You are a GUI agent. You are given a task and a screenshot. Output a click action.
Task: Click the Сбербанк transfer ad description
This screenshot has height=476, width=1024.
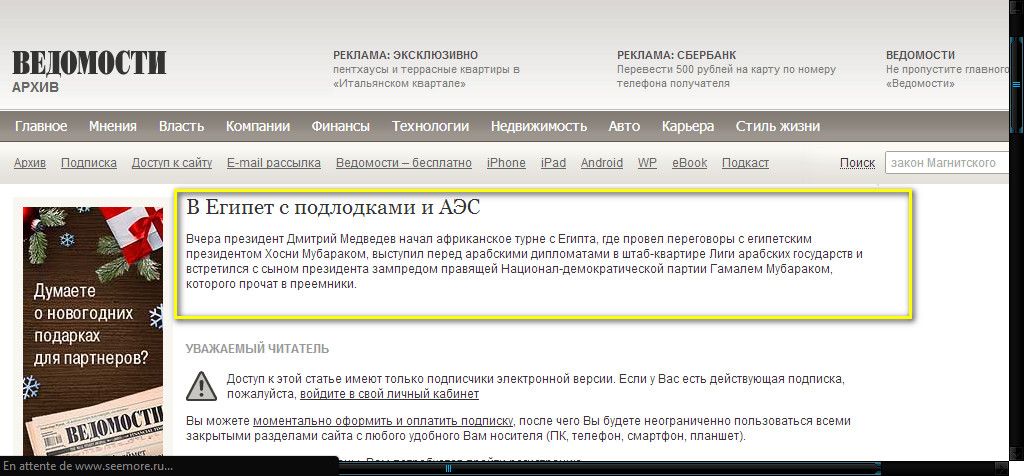726,76
